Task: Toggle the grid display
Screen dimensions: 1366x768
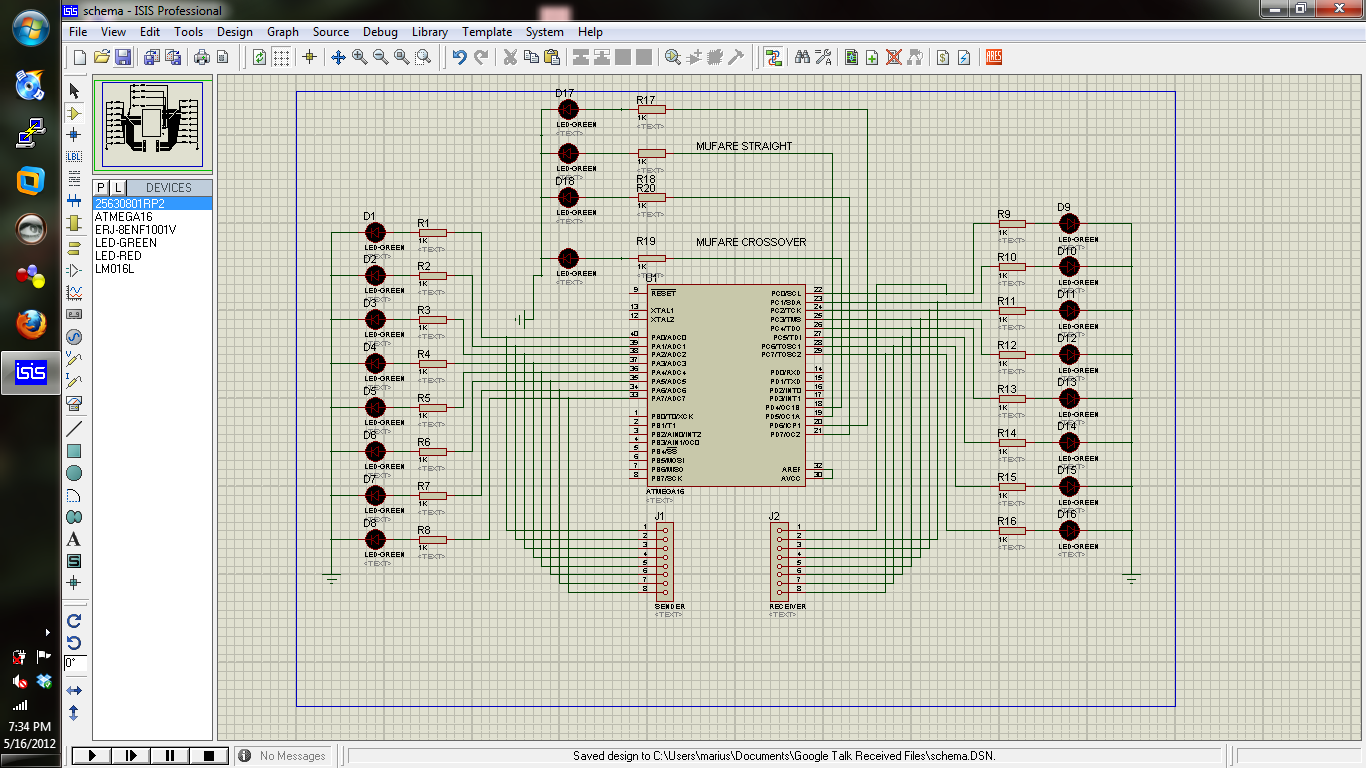Action: (x=282, y=57)
